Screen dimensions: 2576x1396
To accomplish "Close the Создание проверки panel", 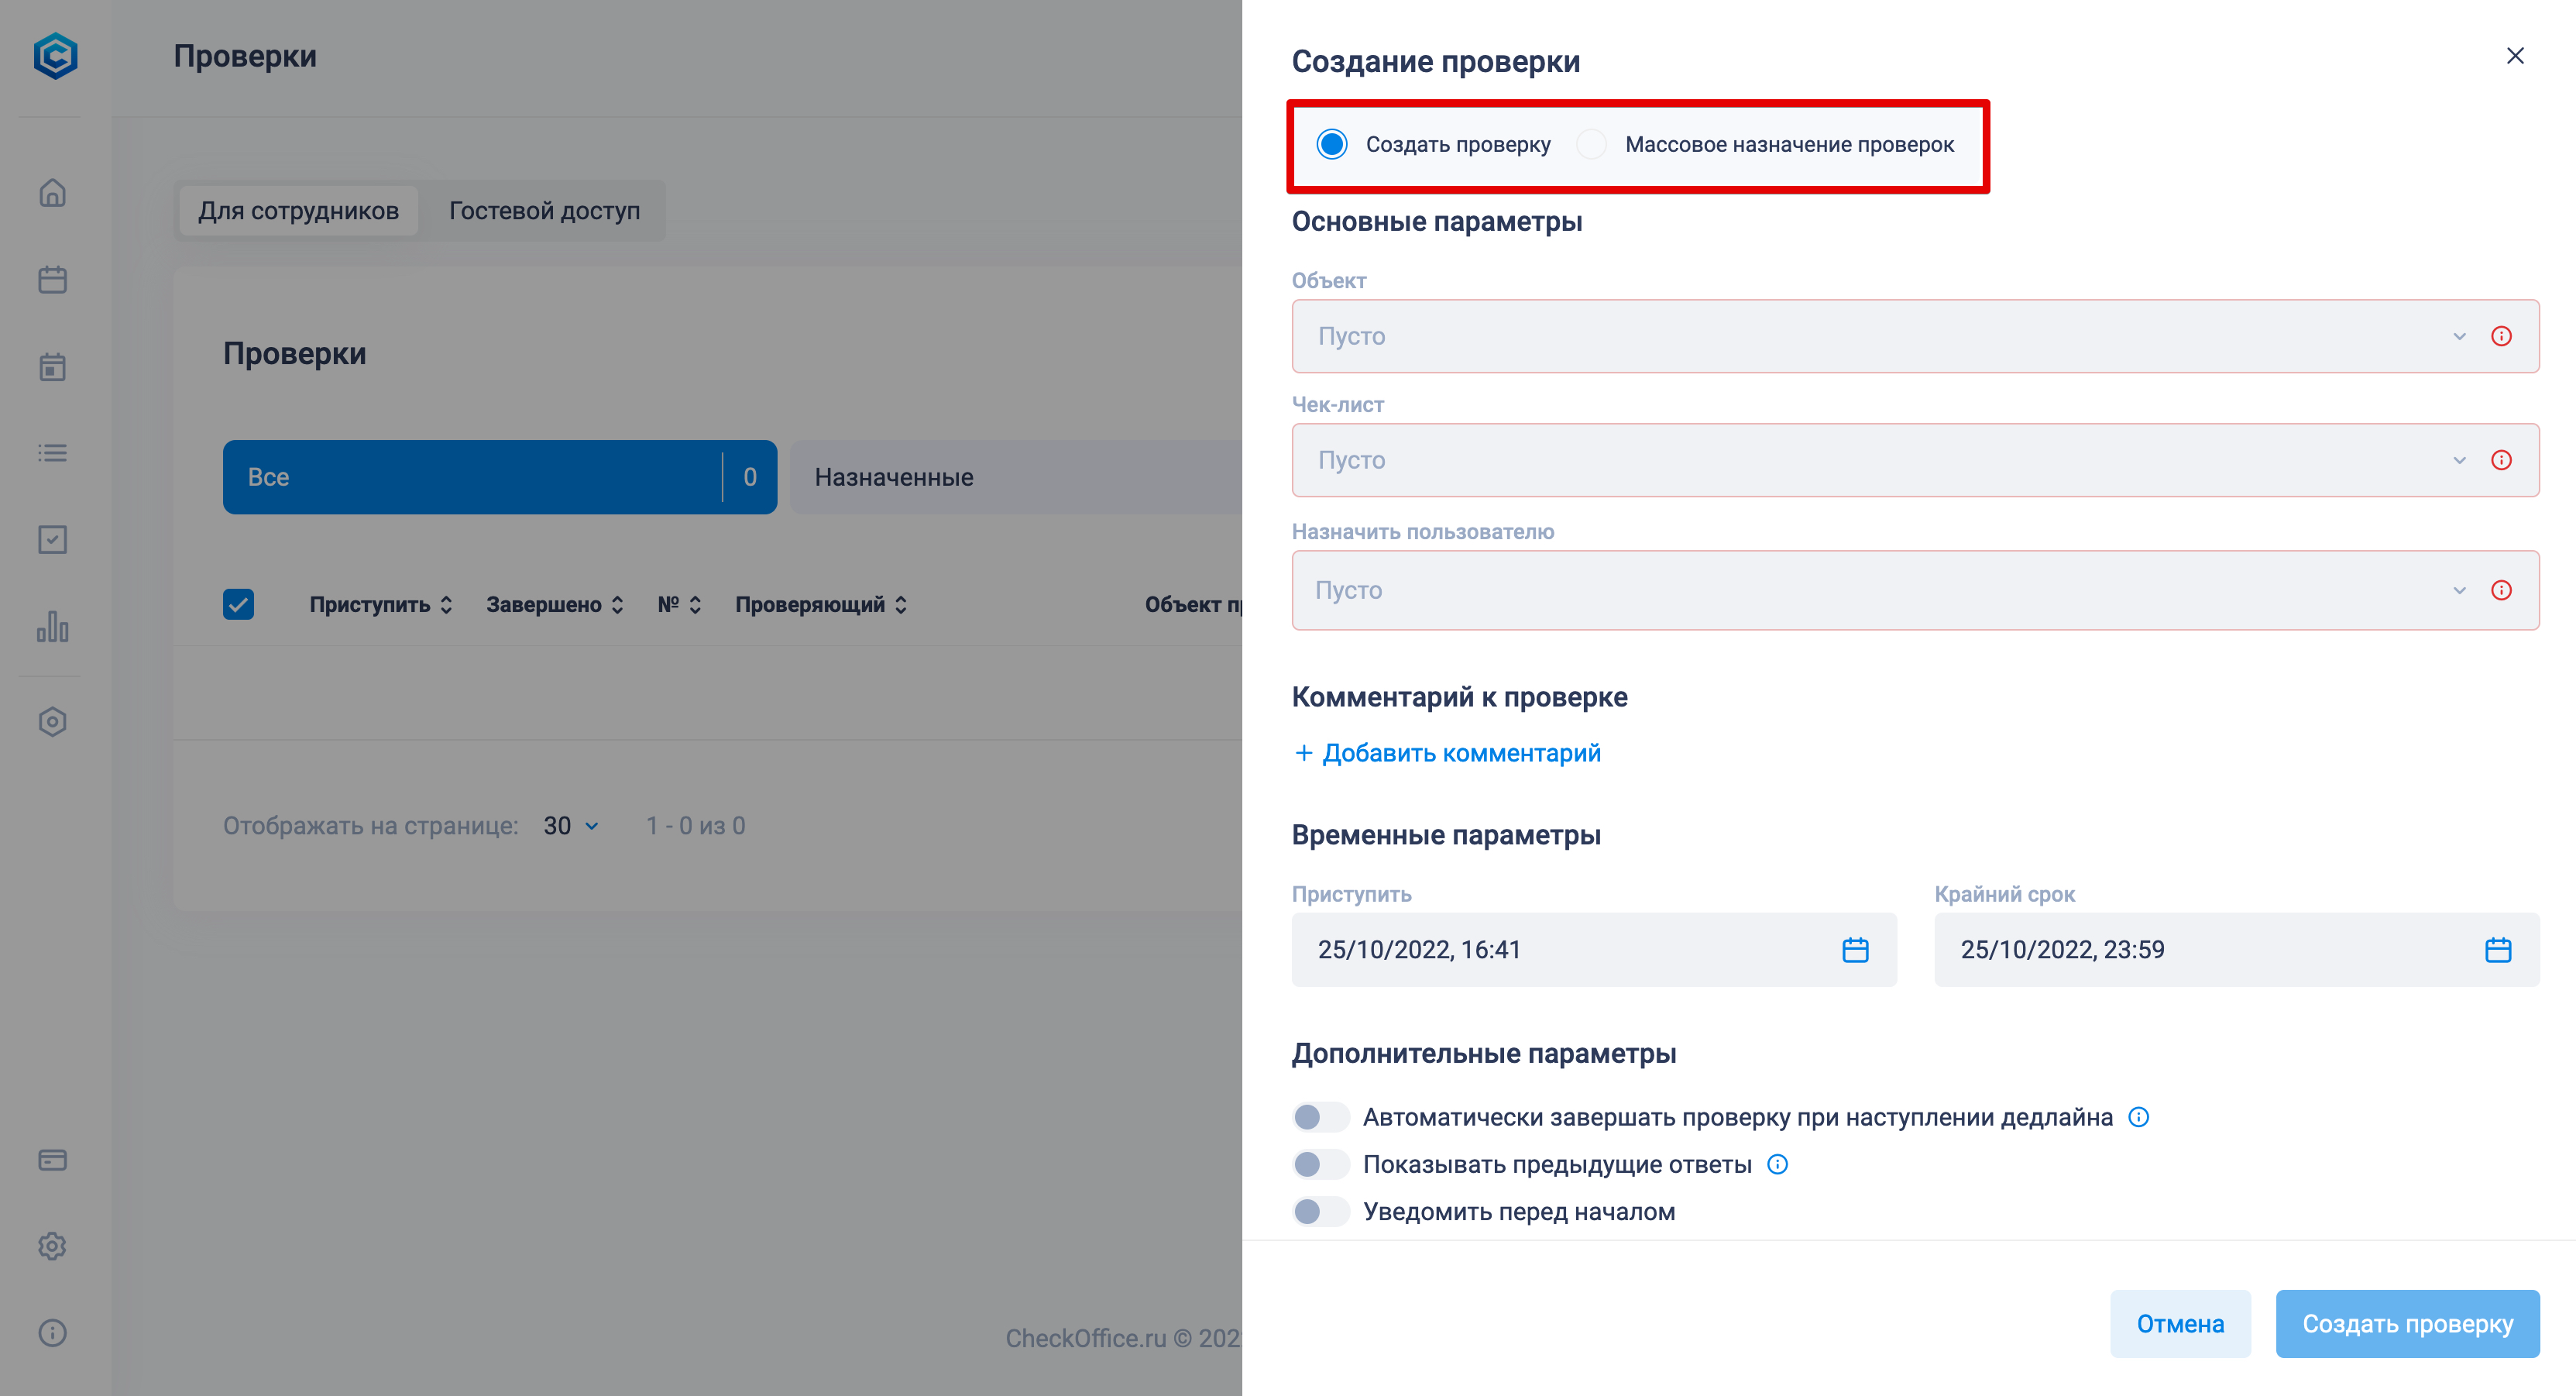I will 2515,56.
